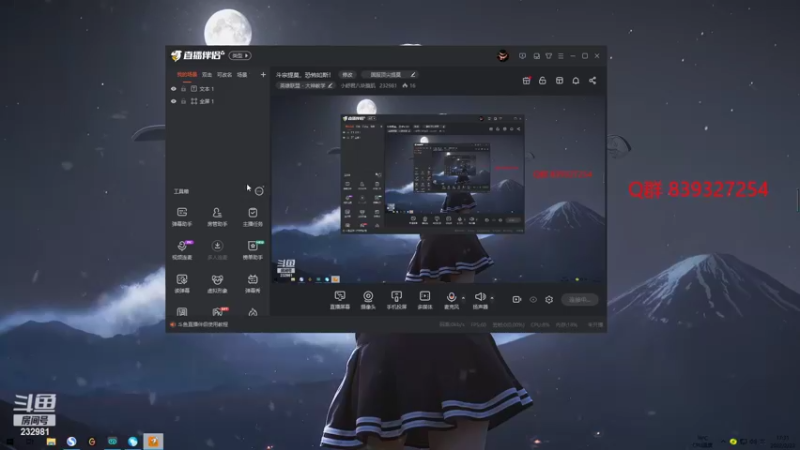800x450 pixels.
Task: Select the first scene tab highlighted in red
Action: [187, 74]
